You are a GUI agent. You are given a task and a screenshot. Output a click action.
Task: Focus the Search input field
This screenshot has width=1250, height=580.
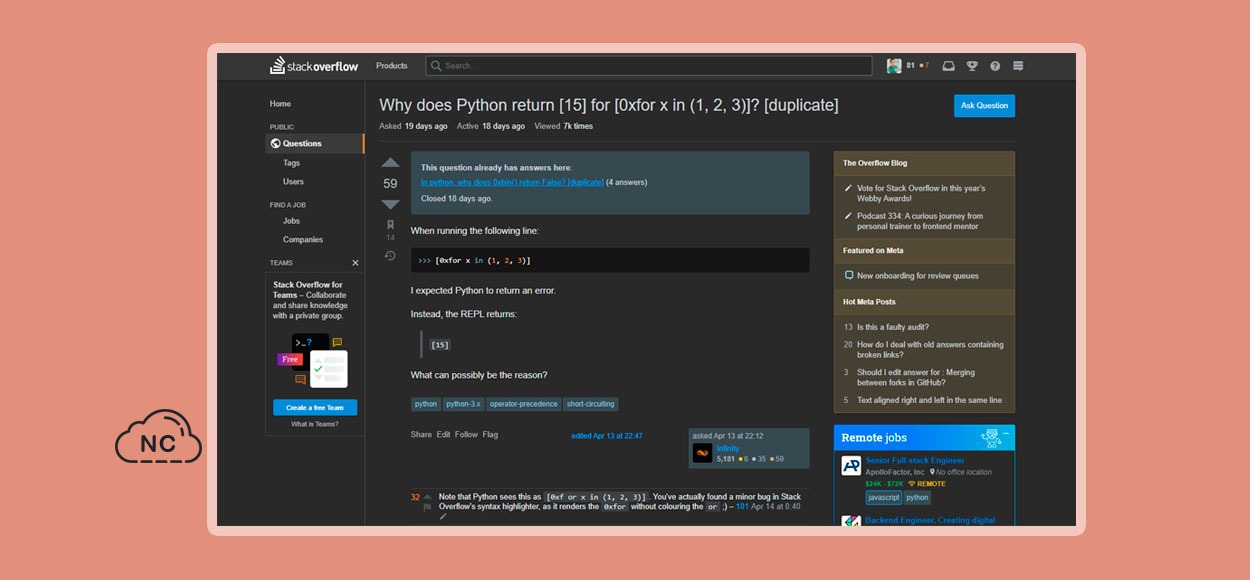[649, 66]
